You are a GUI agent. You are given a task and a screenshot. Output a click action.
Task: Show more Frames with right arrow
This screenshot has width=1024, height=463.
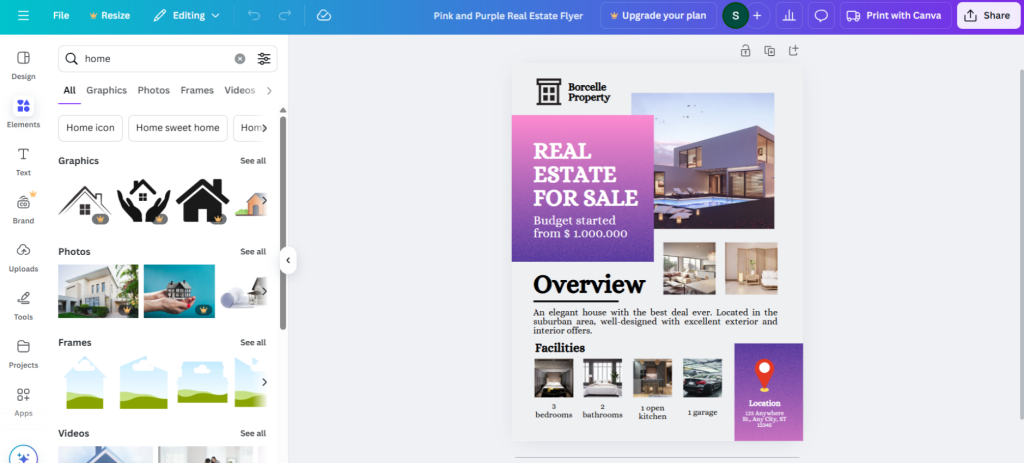click(x=264, y=382)
